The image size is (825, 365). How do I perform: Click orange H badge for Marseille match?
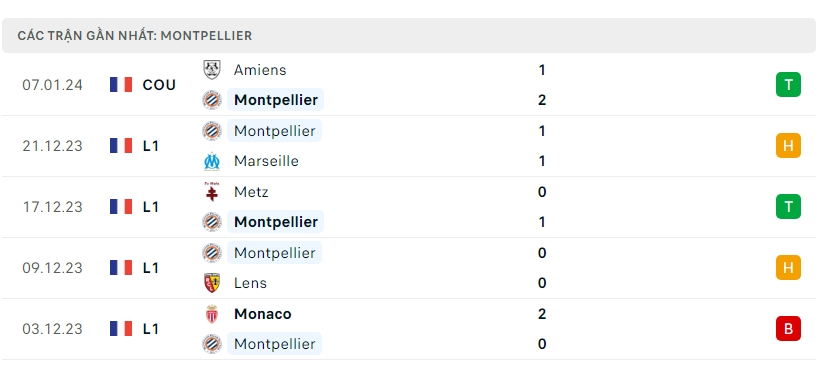point(788,146)
